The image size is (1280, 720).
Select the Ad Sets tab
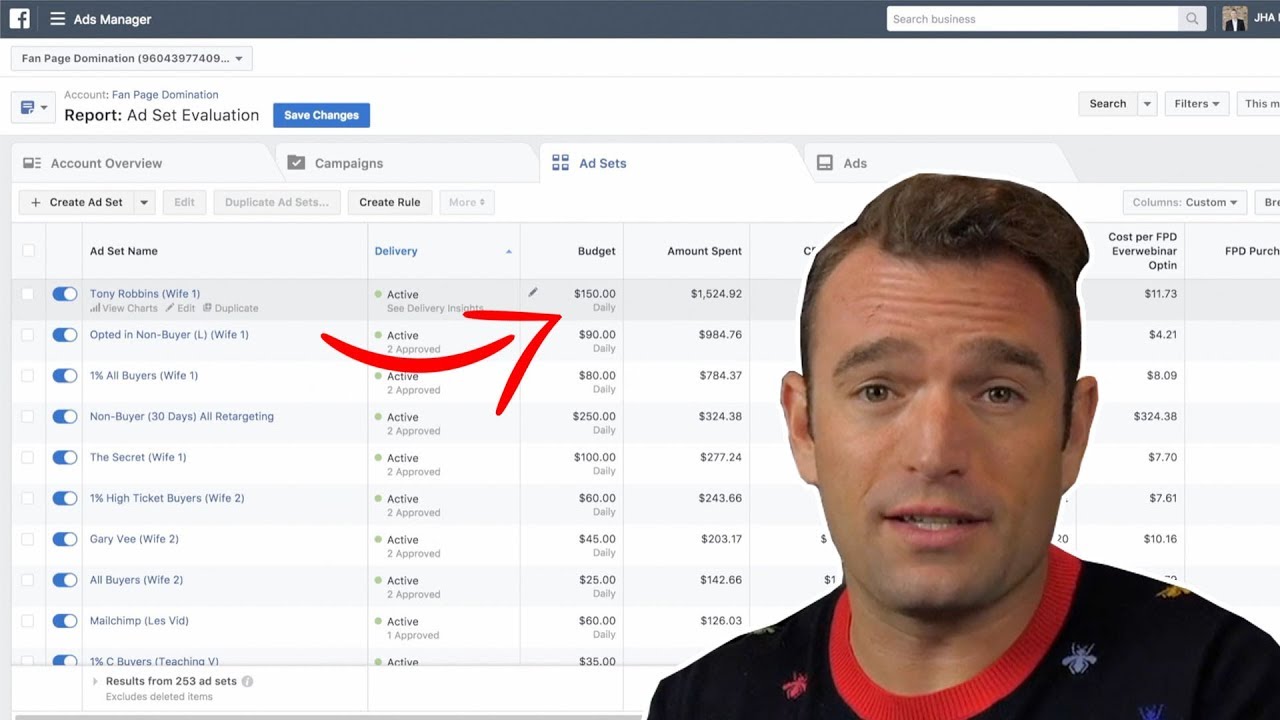pyautogui.click(x=671, y=163)
